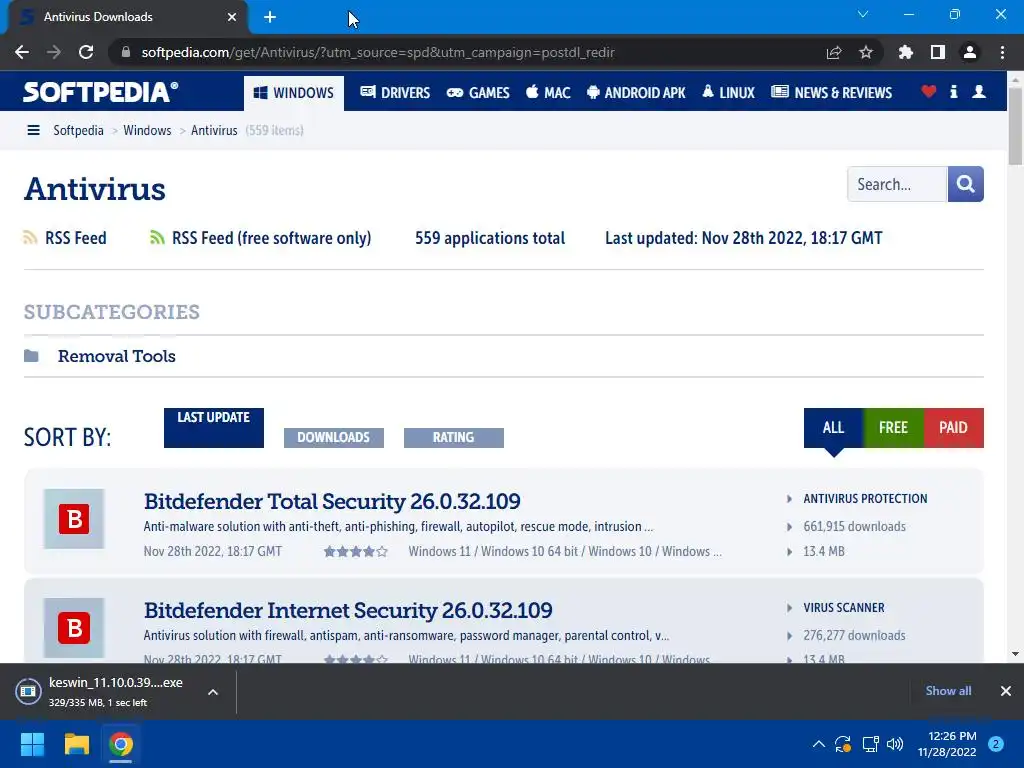
Task: Switch to the Drivers section
Action: (395, 93)
